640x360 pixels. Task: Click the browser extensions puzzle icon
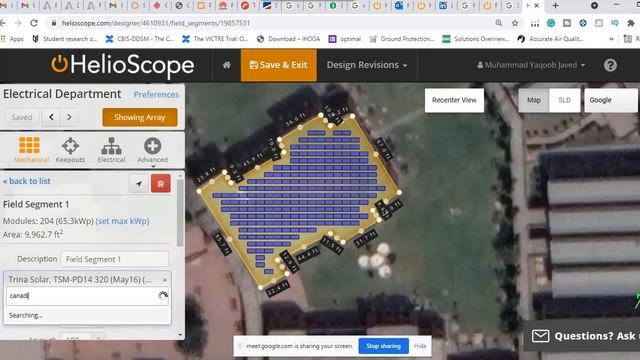[x=631, y=23]
